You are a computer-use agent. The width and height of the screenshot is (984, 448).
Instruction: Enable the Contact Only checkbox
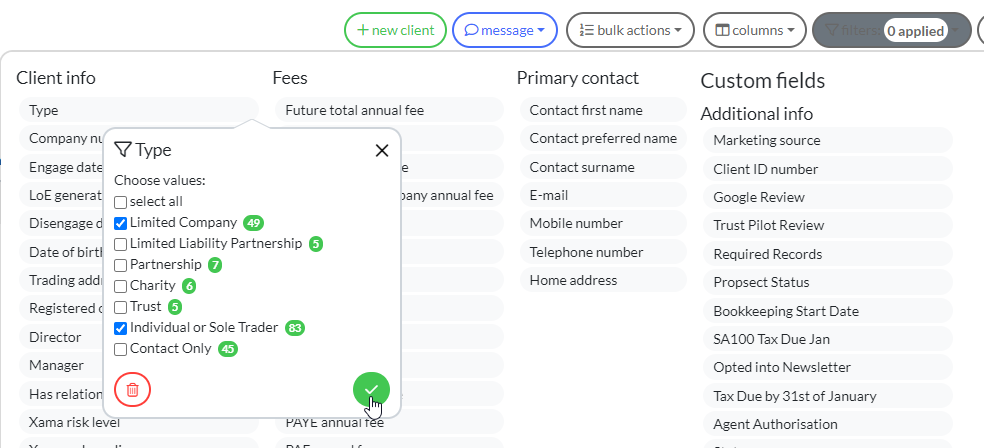(120, 349)
